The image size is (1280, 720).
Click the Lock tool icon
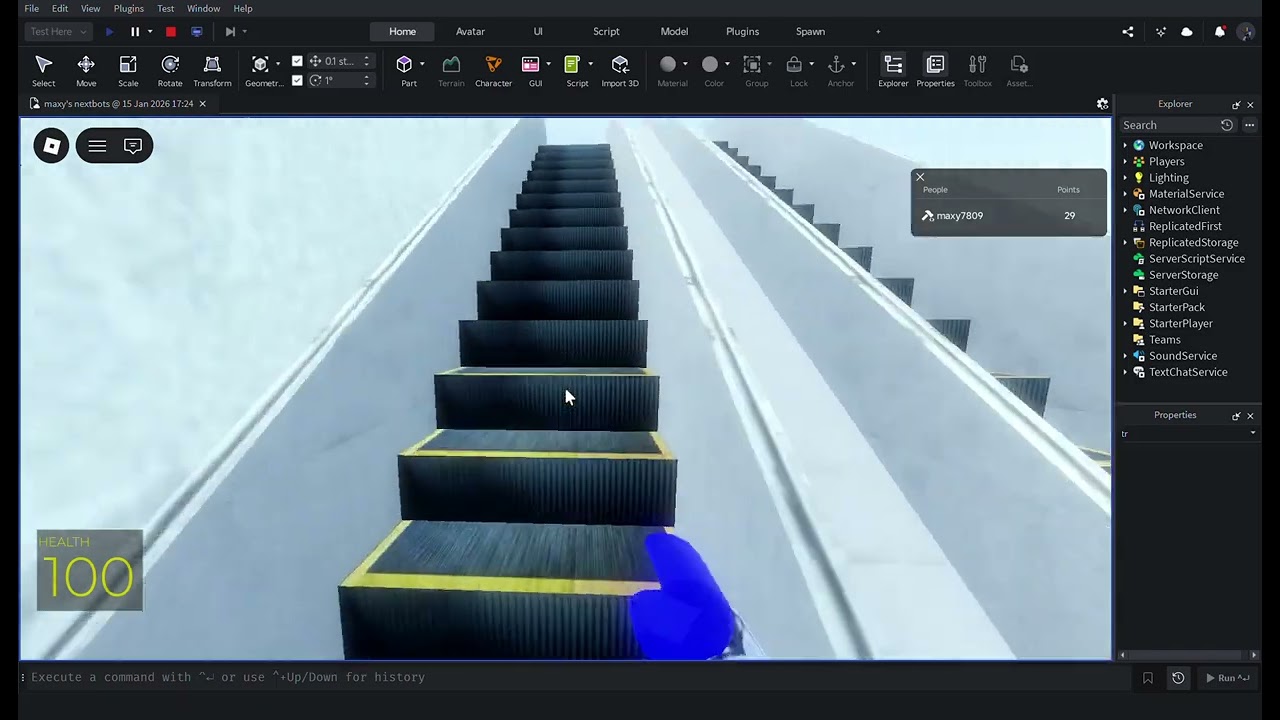(x=794, y=65)
